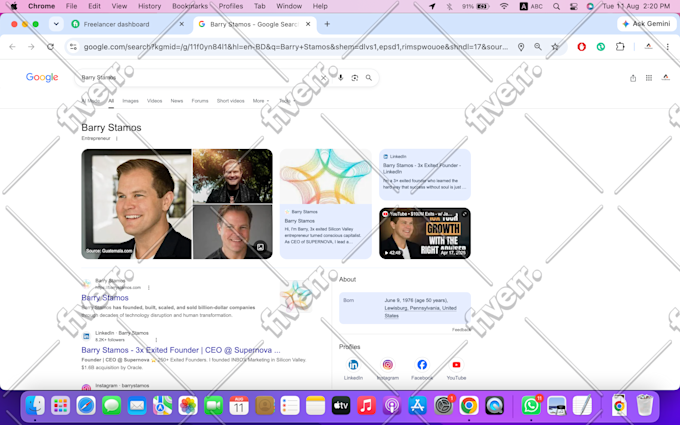Select the Forums search tab
This screenshot has height=425, width=680.
200,101
